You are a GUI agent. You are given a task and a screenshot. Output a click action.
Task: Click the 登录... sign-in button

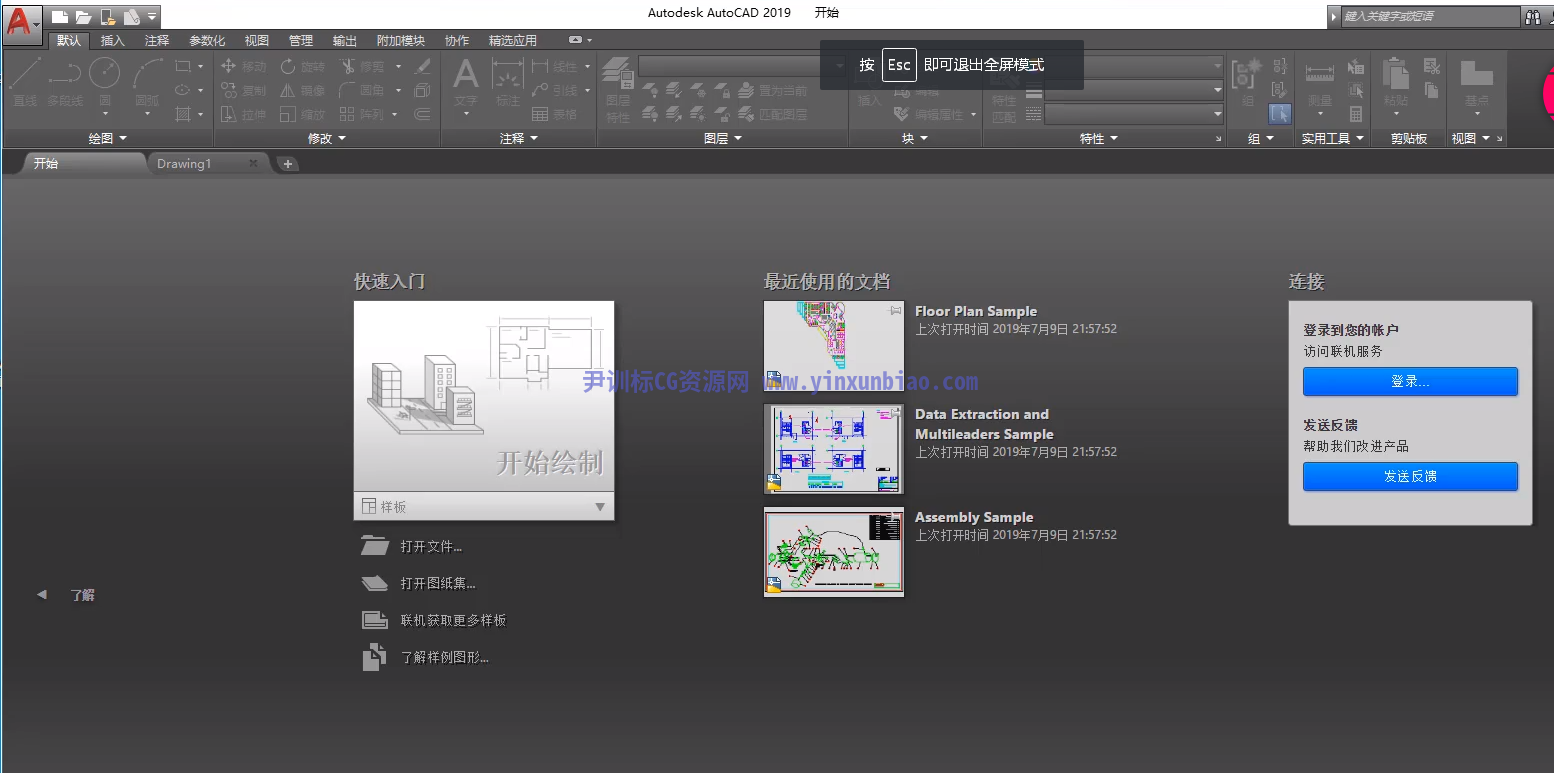[x=1410, y=381]
